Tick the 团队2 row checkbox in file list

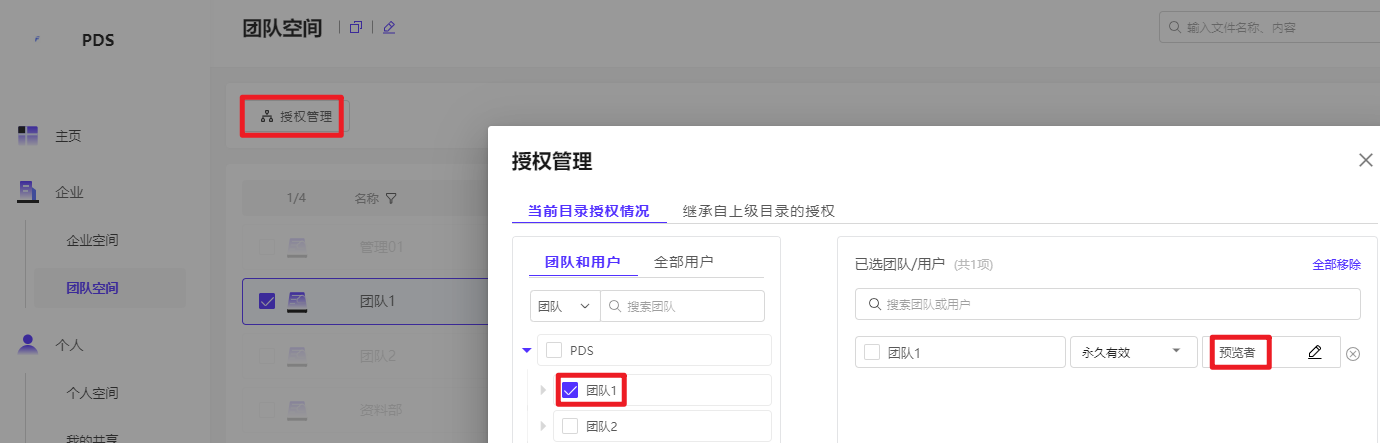267,355
